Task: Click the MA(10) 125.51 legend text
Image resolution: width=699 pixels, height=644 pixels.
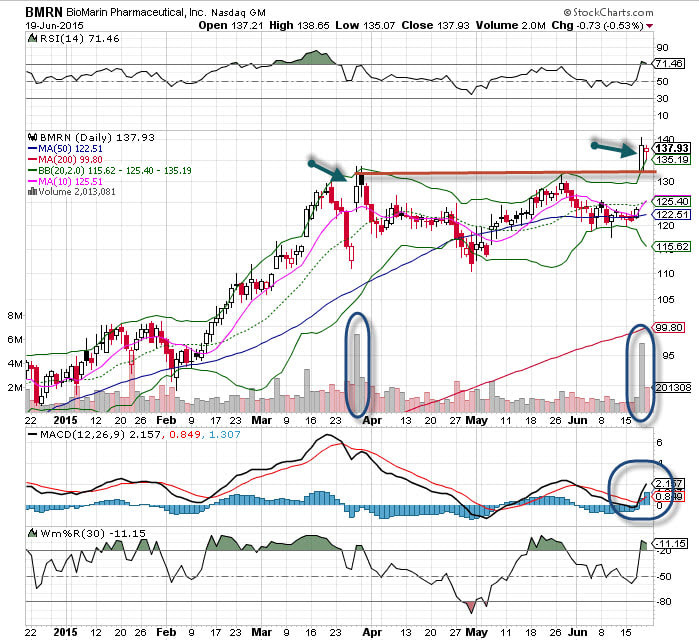Action: (x=70, y=181)
